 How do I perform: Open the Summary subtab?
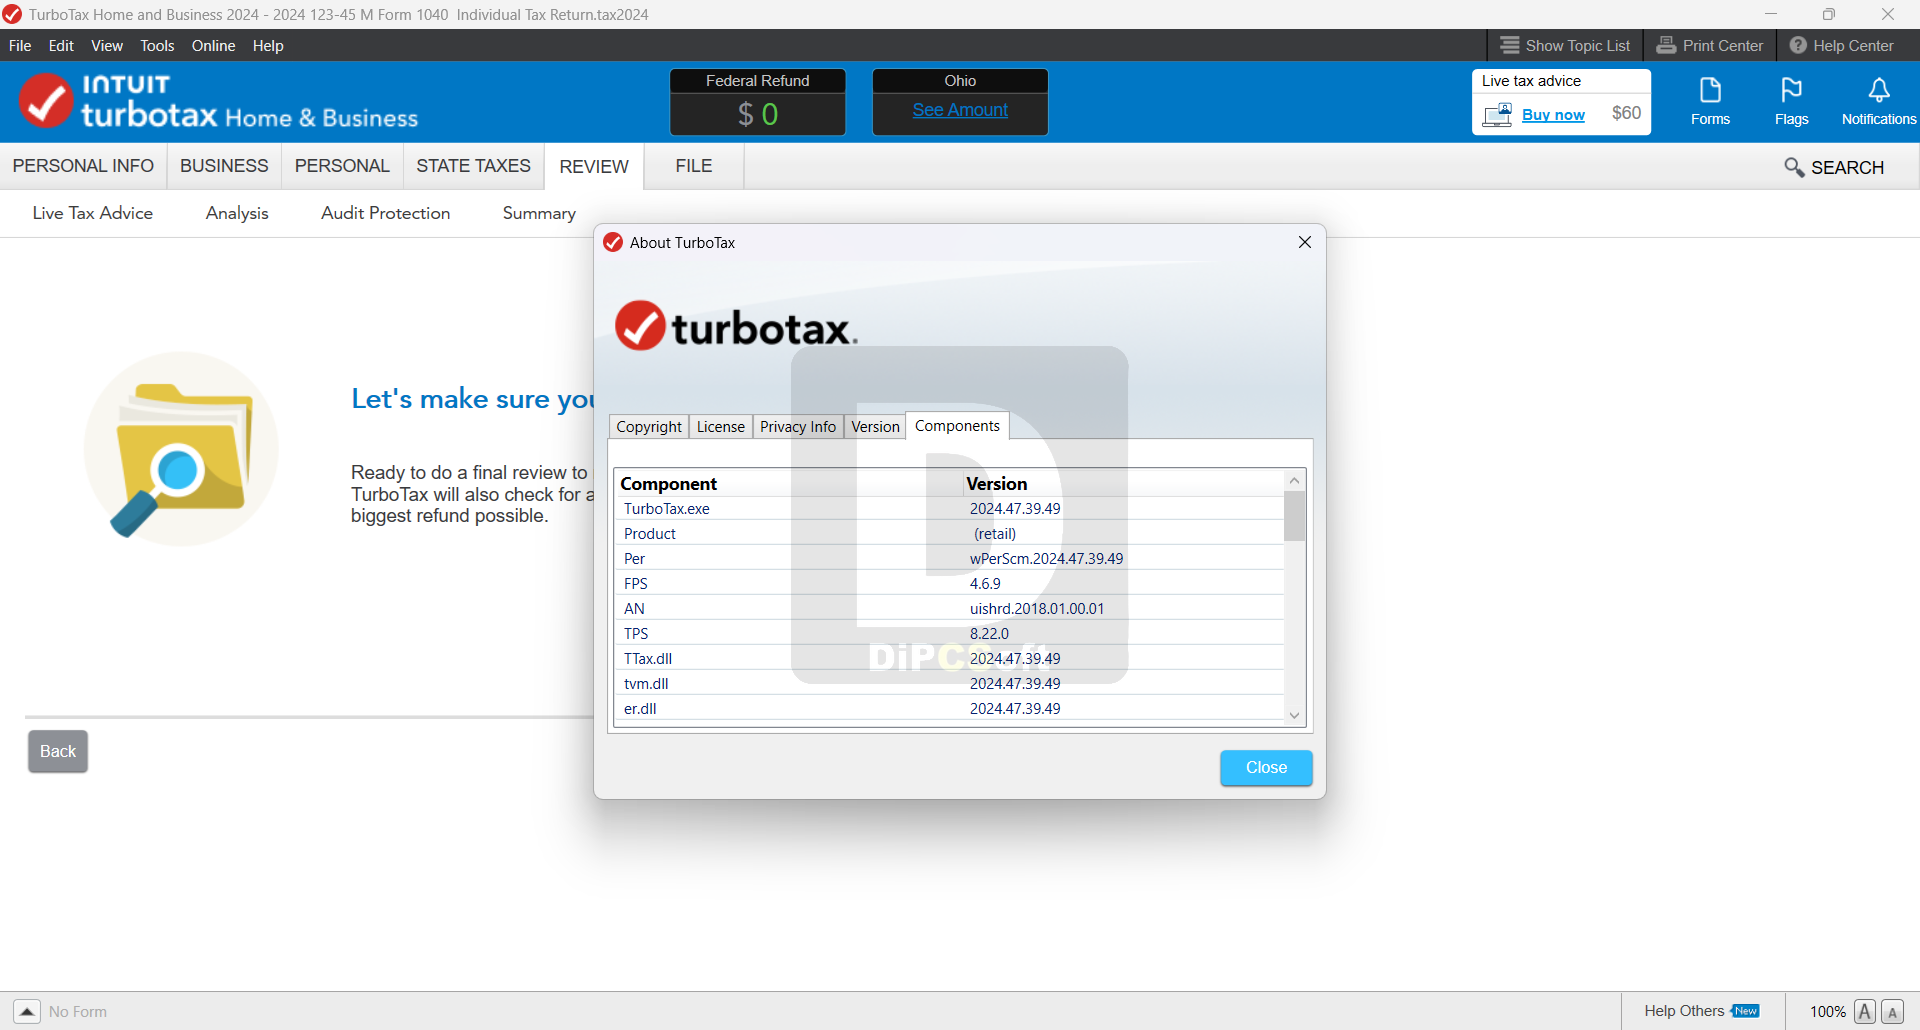tap(539, 213)
